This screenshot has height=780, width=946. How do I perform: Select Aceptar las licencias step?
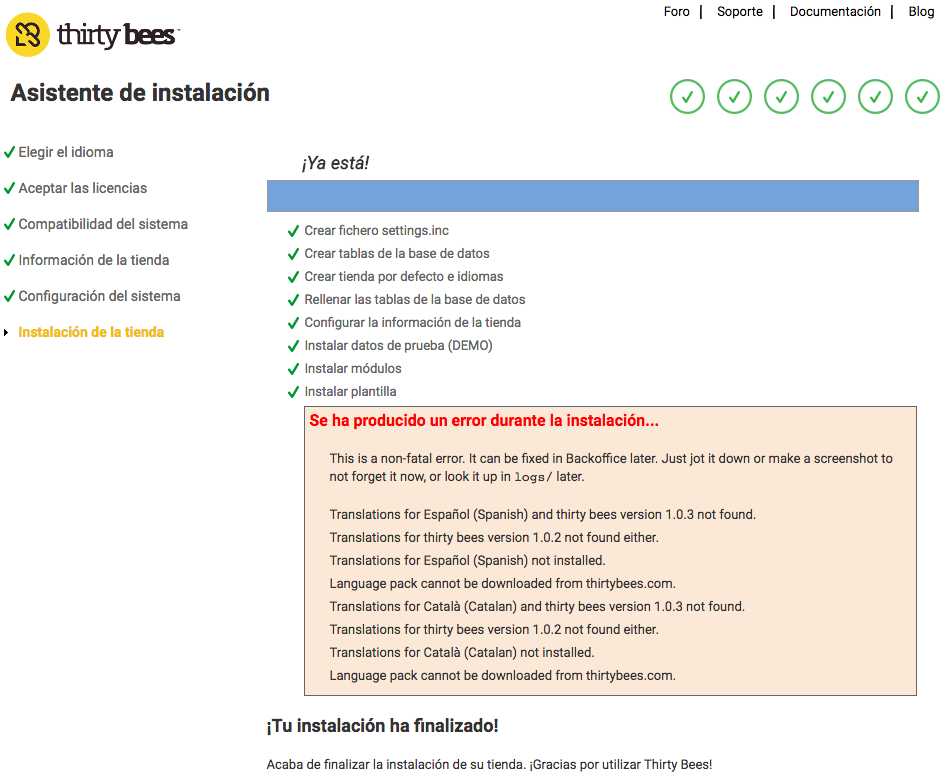[x=82, y=188]
